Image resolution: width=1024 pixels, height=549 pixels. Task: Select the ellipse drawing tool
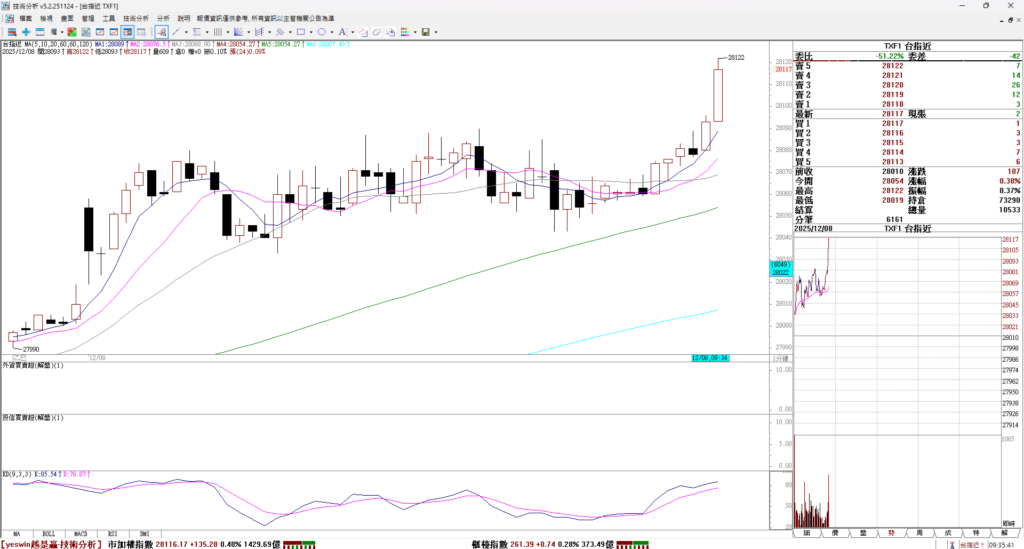pos(321,32)
